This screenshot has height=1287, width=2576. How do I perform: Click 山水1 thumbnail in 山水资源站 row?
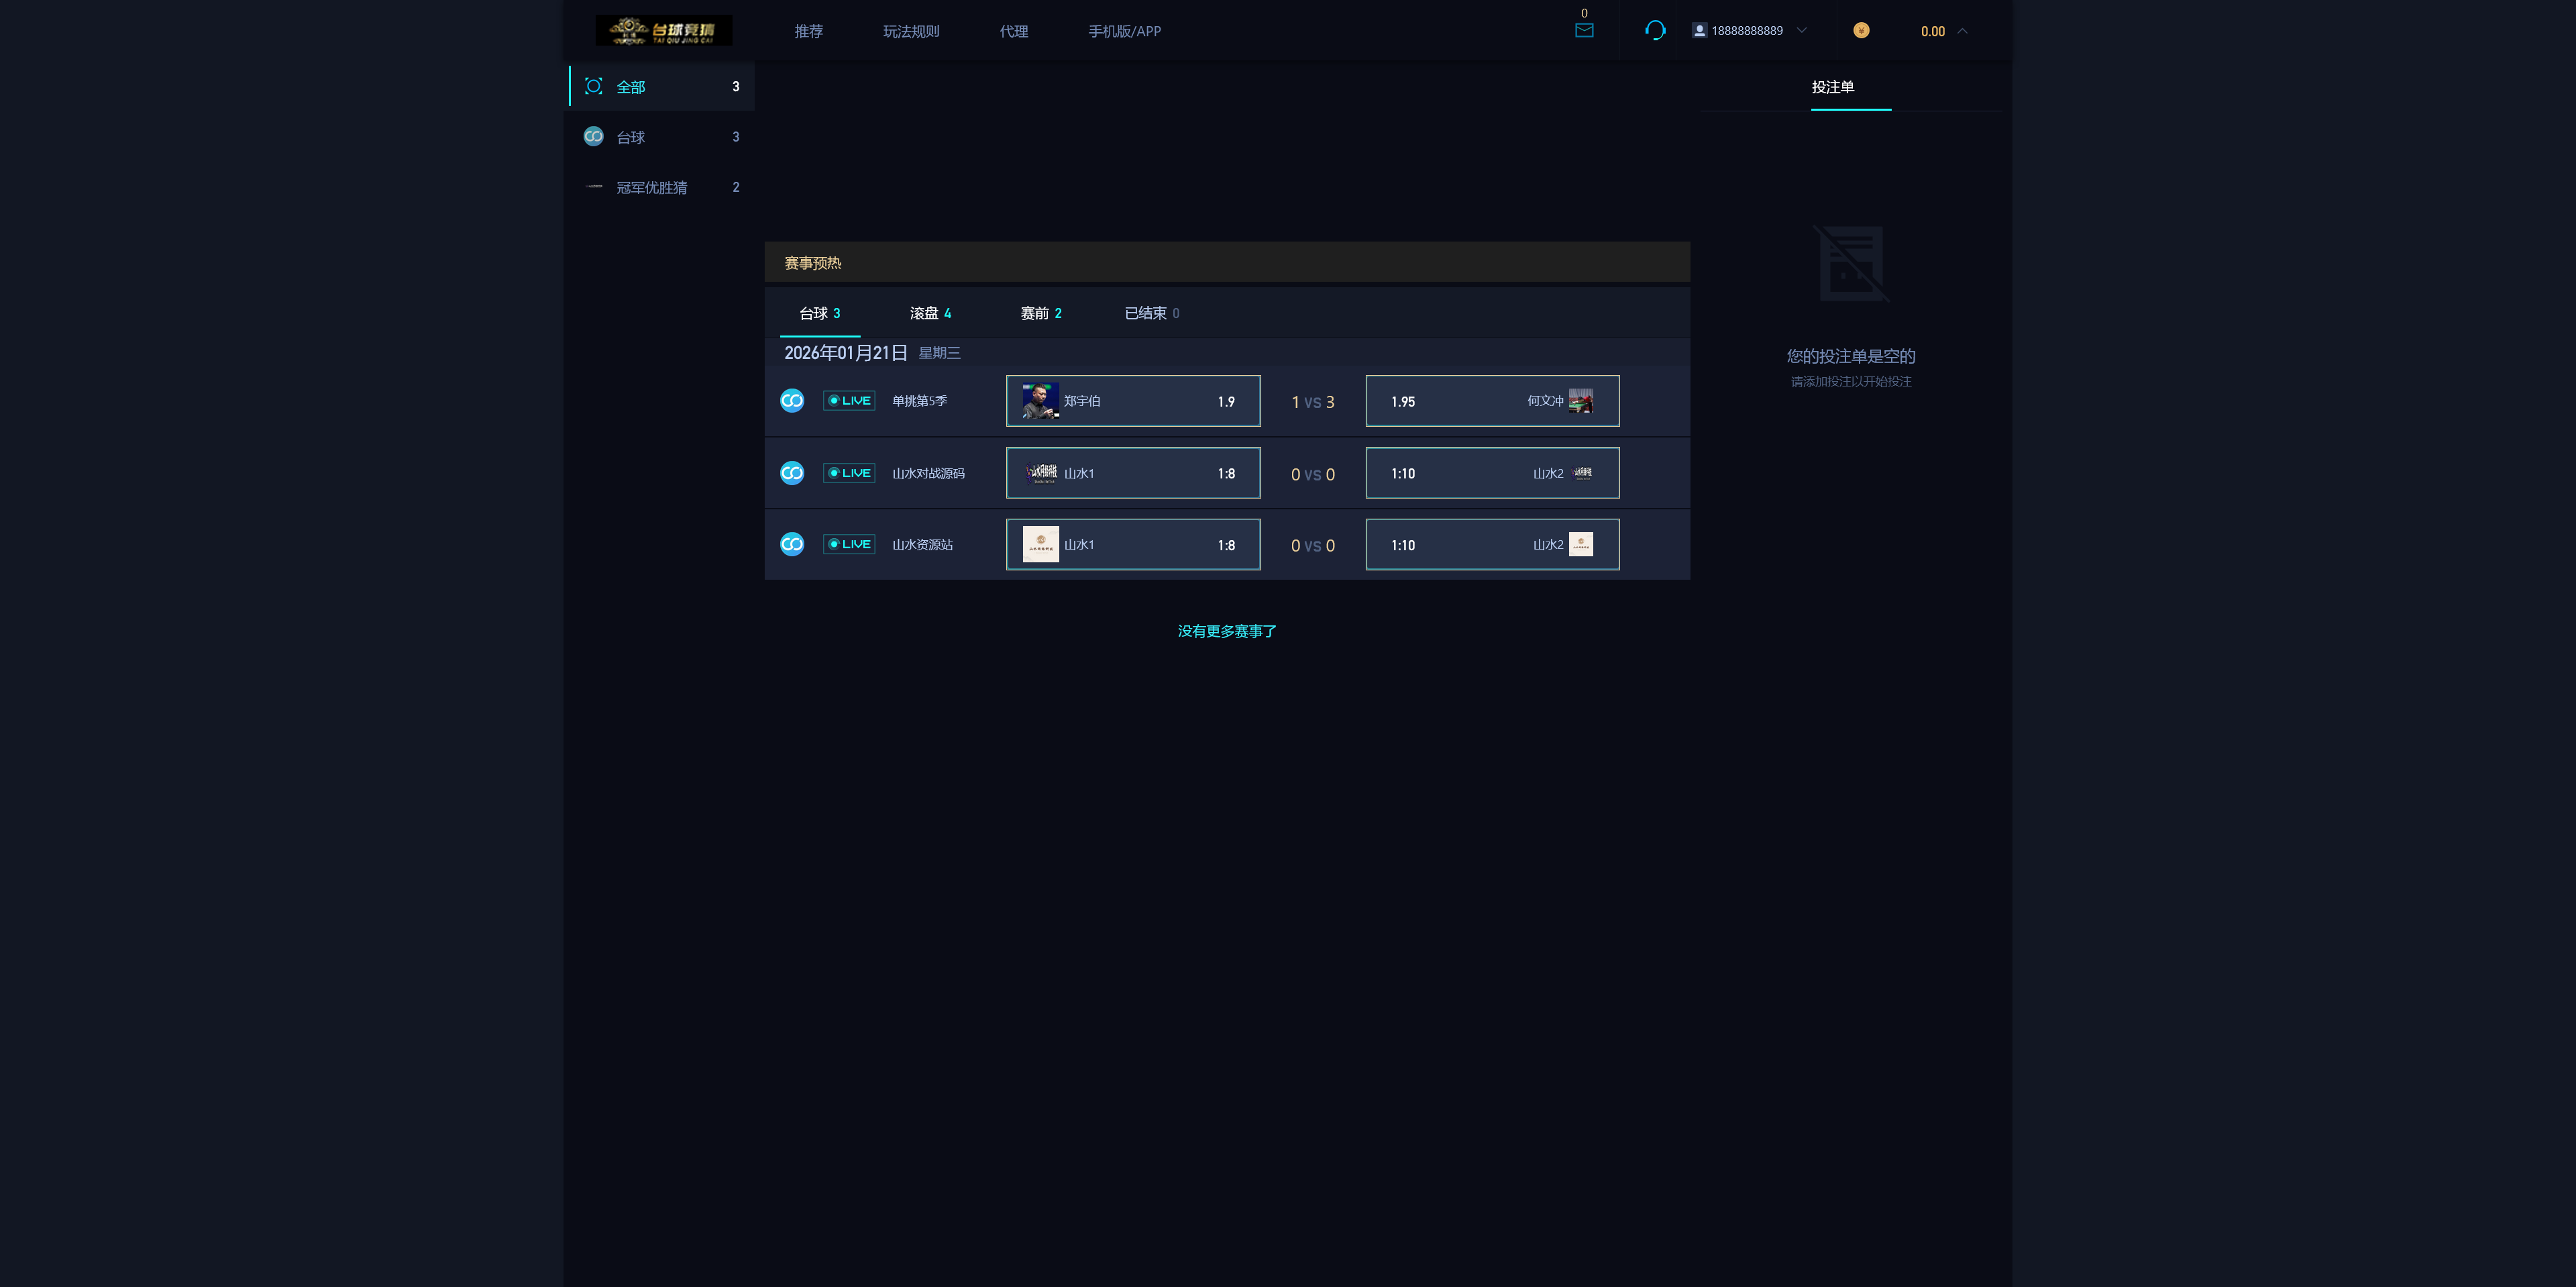point(1040,544)
